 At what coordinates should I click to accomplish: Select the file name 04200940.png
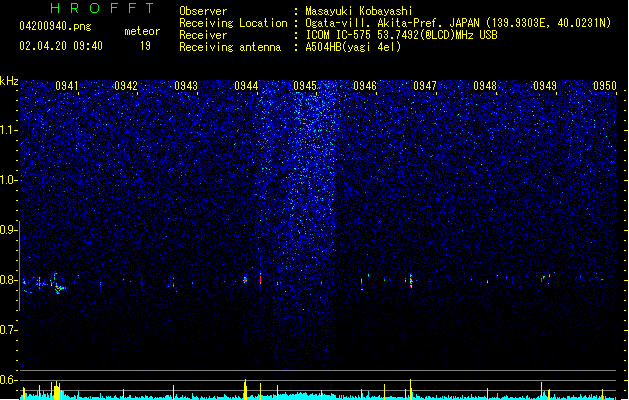55,26
